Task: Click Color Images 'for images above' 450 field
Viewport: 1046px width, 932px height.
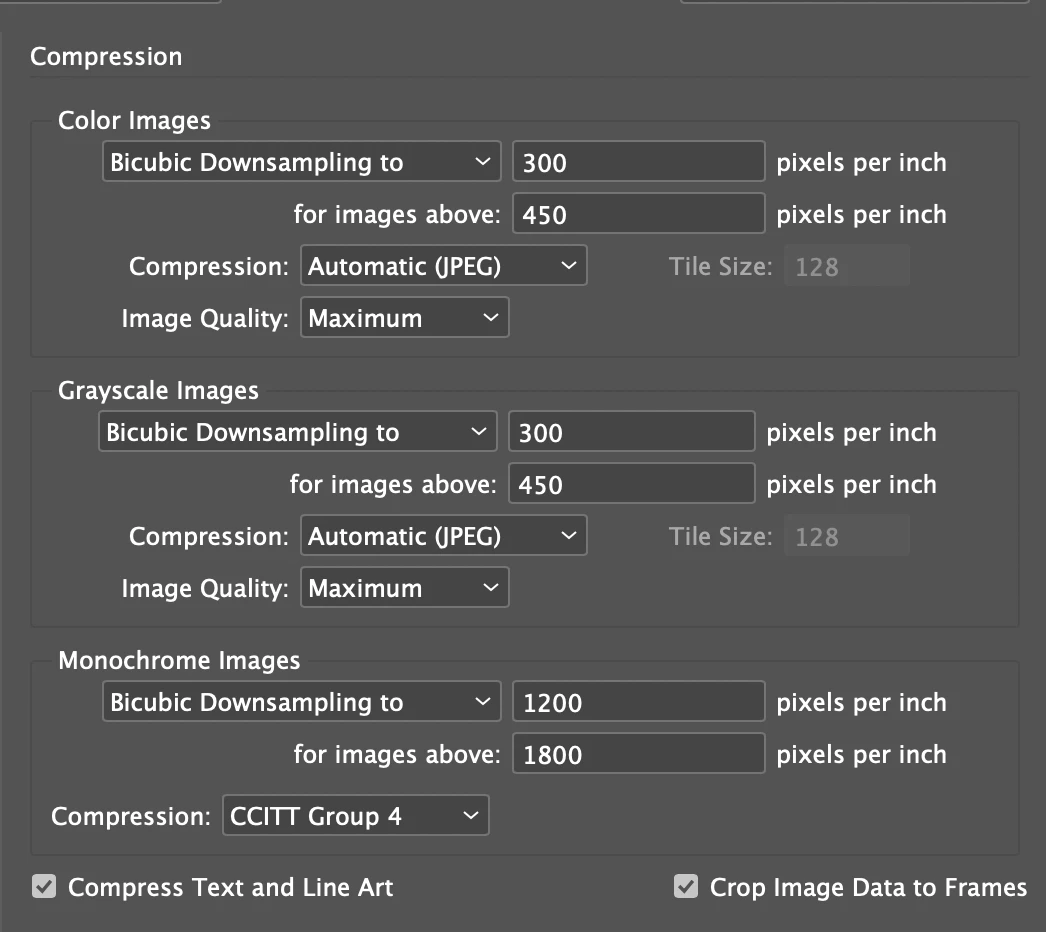Action: pyautogui.click(x=638, y=214)
